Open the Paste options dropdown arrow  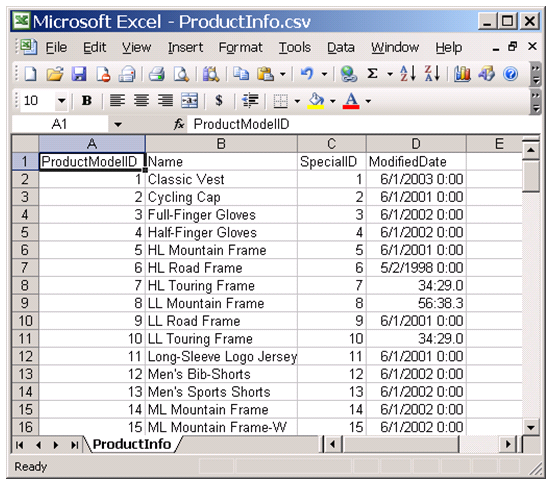point(283,74)
